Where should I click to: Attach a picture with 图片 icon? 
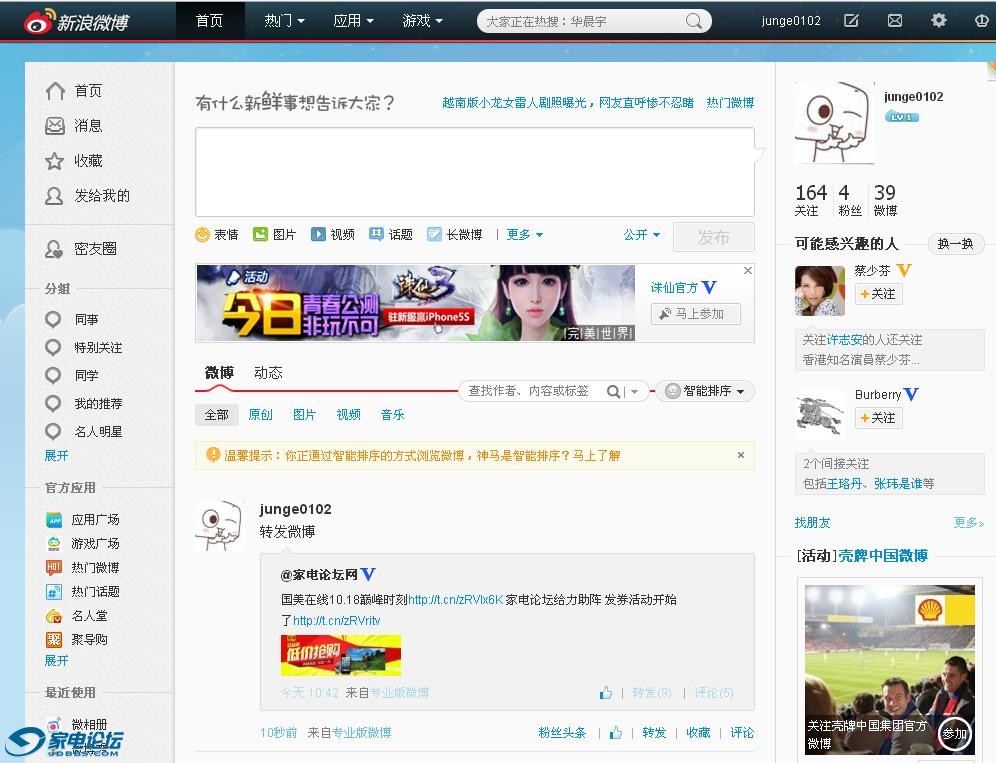[x=274, y=235]
